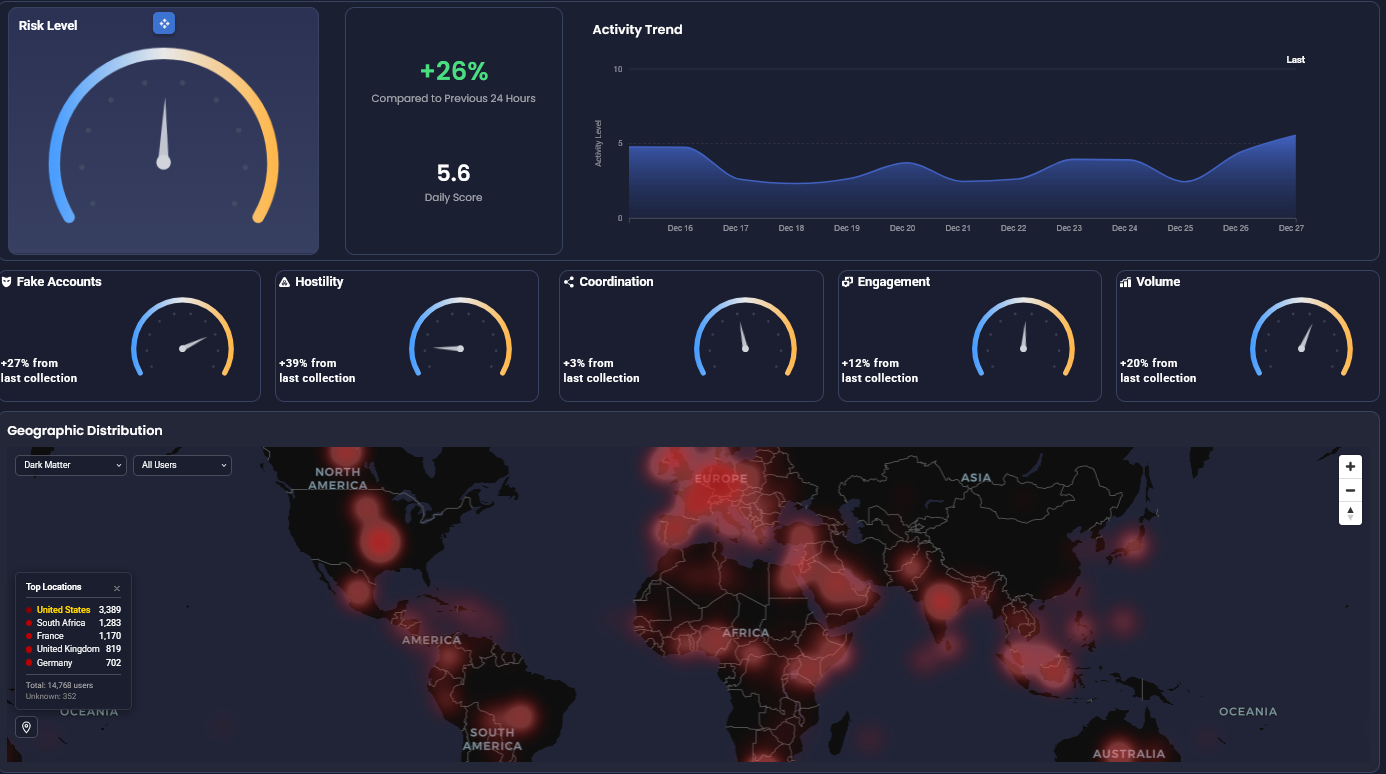This screenshot has height=774, width=1386.
Task: Click the Geographic Distribution heading
Action: coord(85,431)
